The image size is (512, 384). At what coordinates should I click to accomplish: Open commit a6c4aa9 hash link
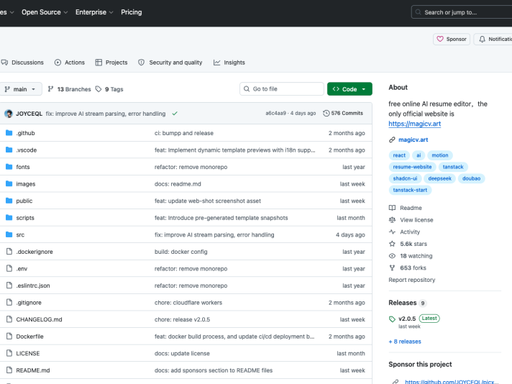276,113
